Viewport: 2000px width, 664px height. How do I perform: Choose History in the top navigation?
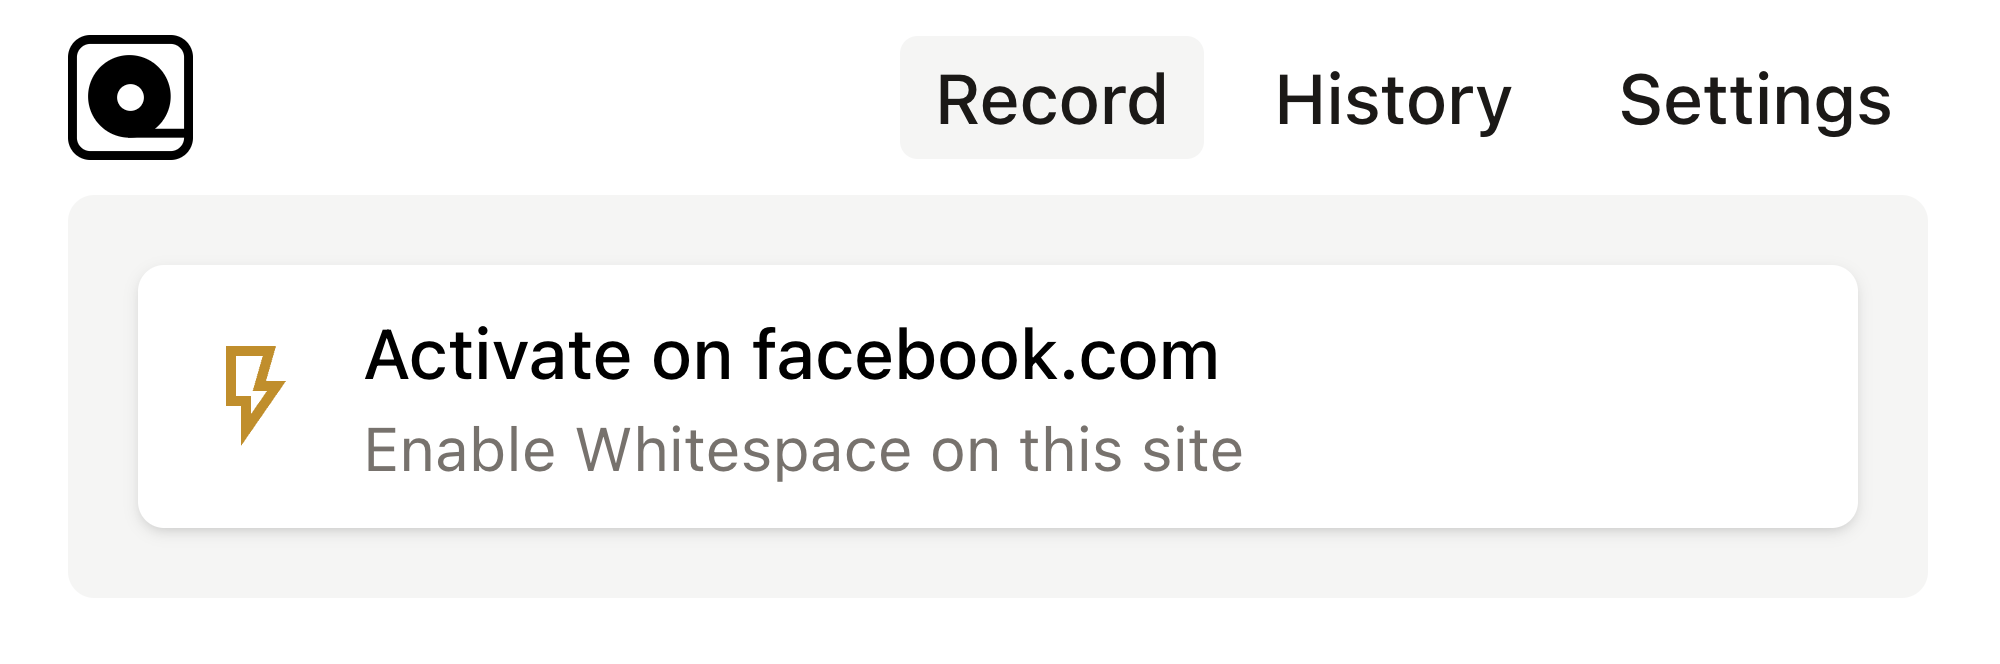[1393, 99]
